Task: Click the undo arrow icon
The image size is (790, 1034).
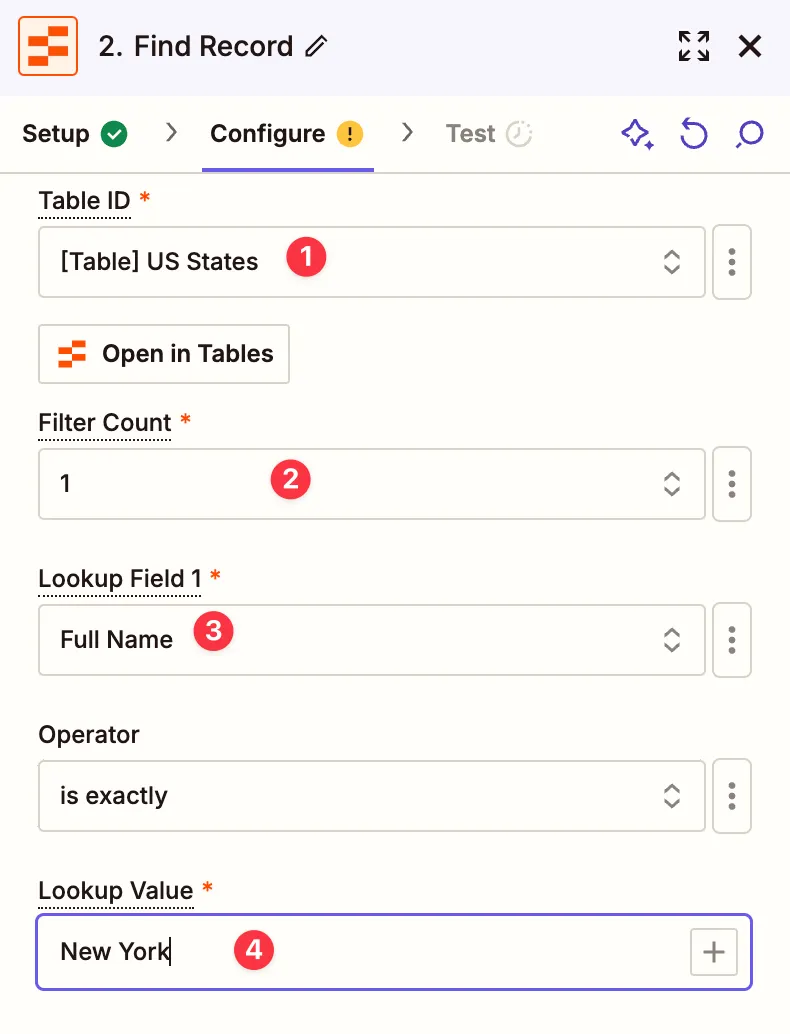Action: point(693,134)
